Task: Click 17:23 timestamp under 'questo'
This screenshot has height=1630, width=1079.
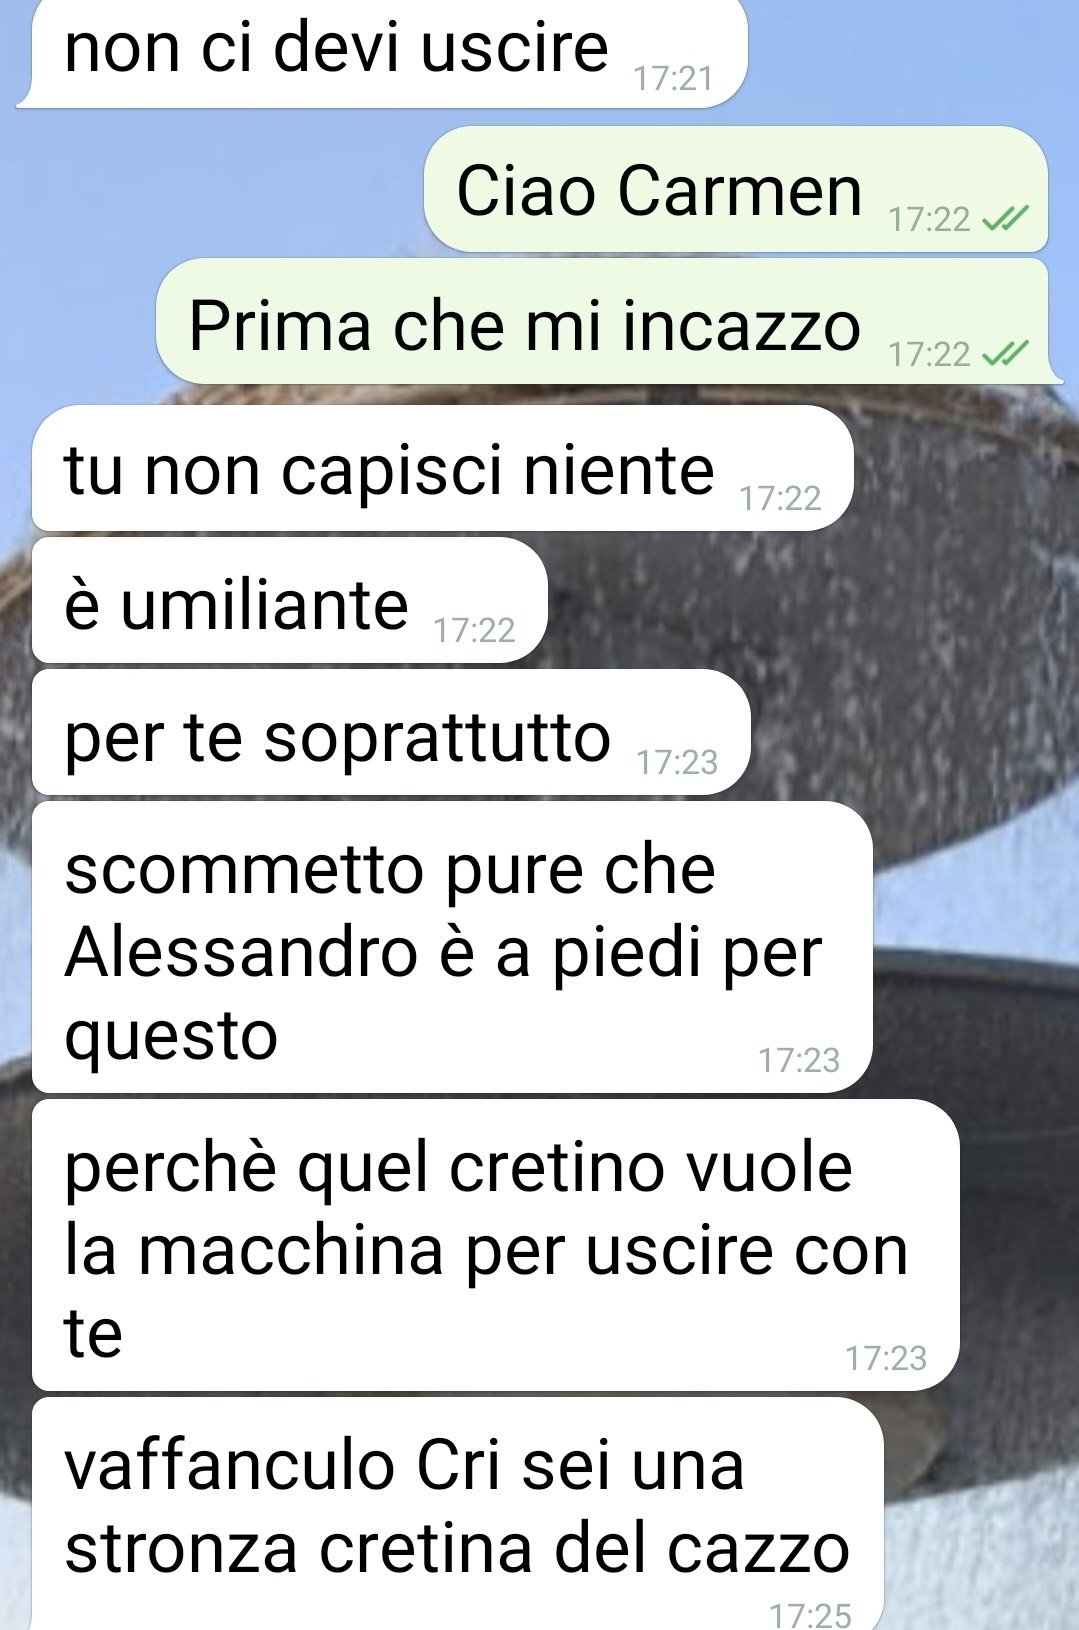Action: (x=799, y=1060)
